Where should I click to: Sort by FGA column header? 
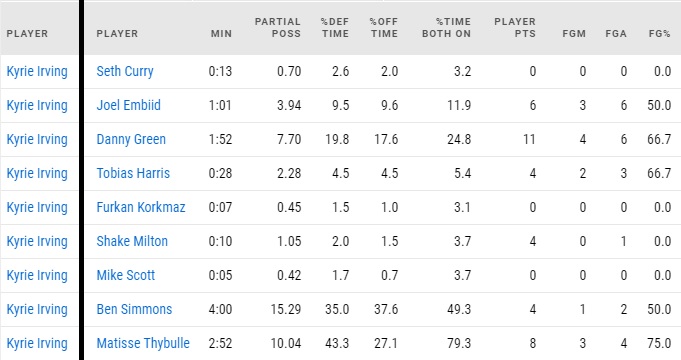pos(616,34)
